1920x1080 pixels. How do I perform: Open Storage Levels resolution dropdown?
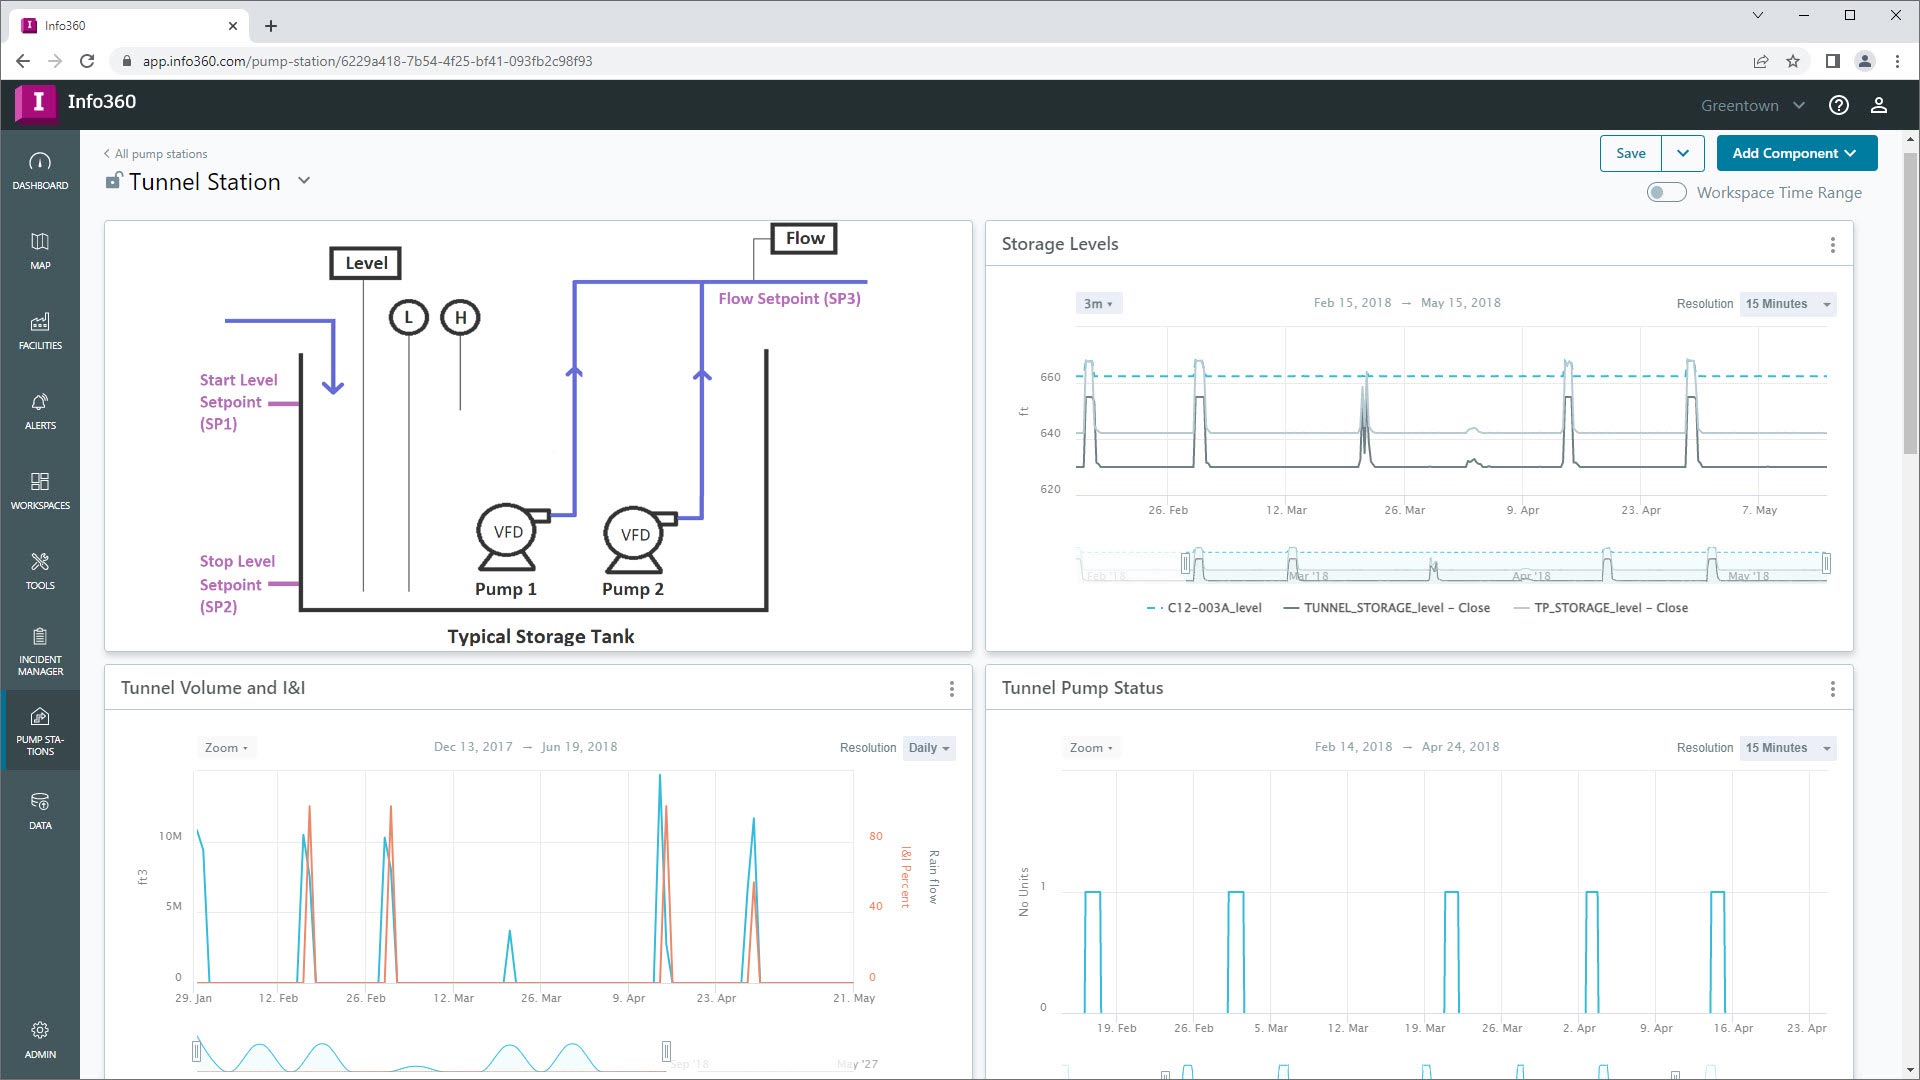pyautogui.click(x=1787, y=304)
